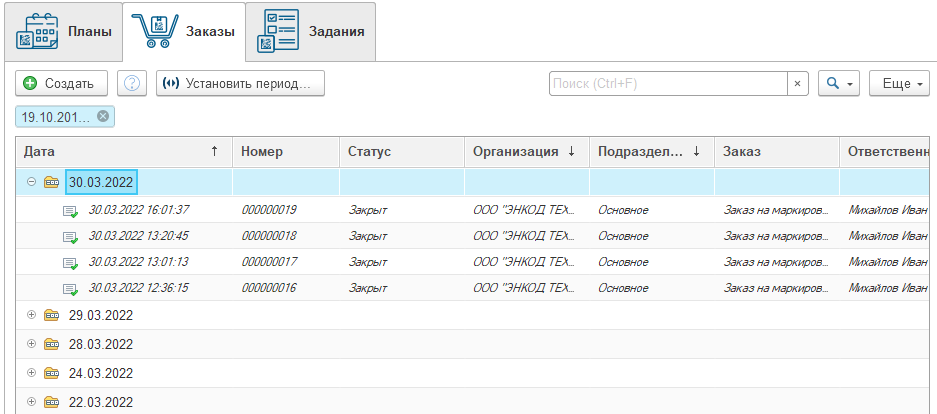Screen dimensions: 937x414
Task: Expand the 29.03.2022 date group
Action: pyautogui.click(x=31, y=315)
